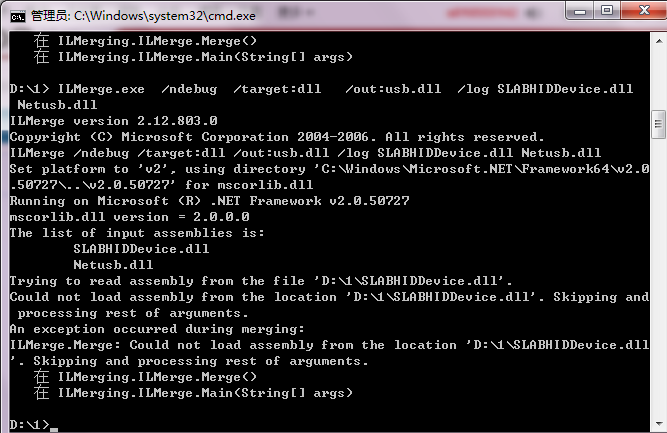Click the Copyright Microsoft Corporation line
The width and height of the screenshot is (667, 433).
tap(277, 137)
